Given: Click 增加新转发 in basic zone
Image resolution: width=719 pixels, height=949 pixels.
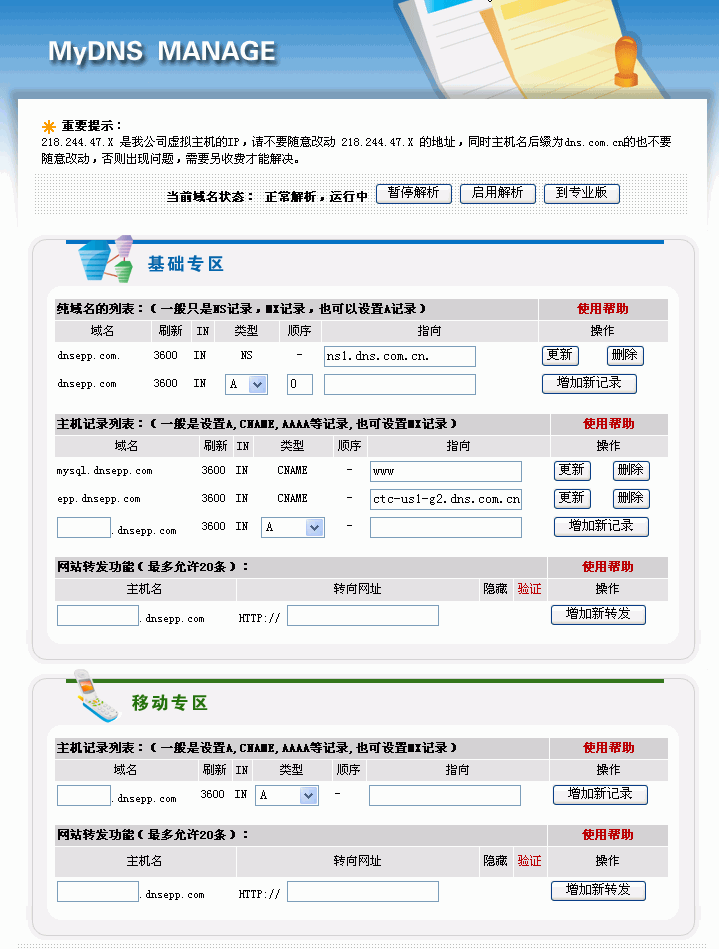Looking at the screenshot, I should pos(599,614).
